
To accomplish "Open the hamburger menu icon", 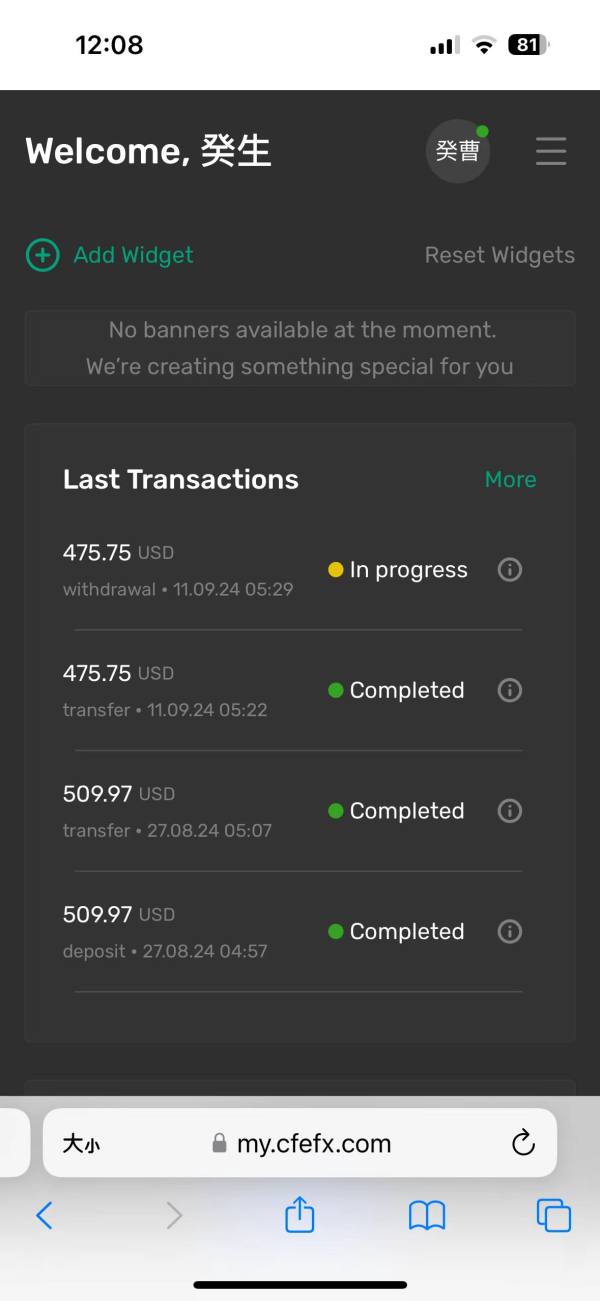I will pyautogui.click(x=551, y=151).
